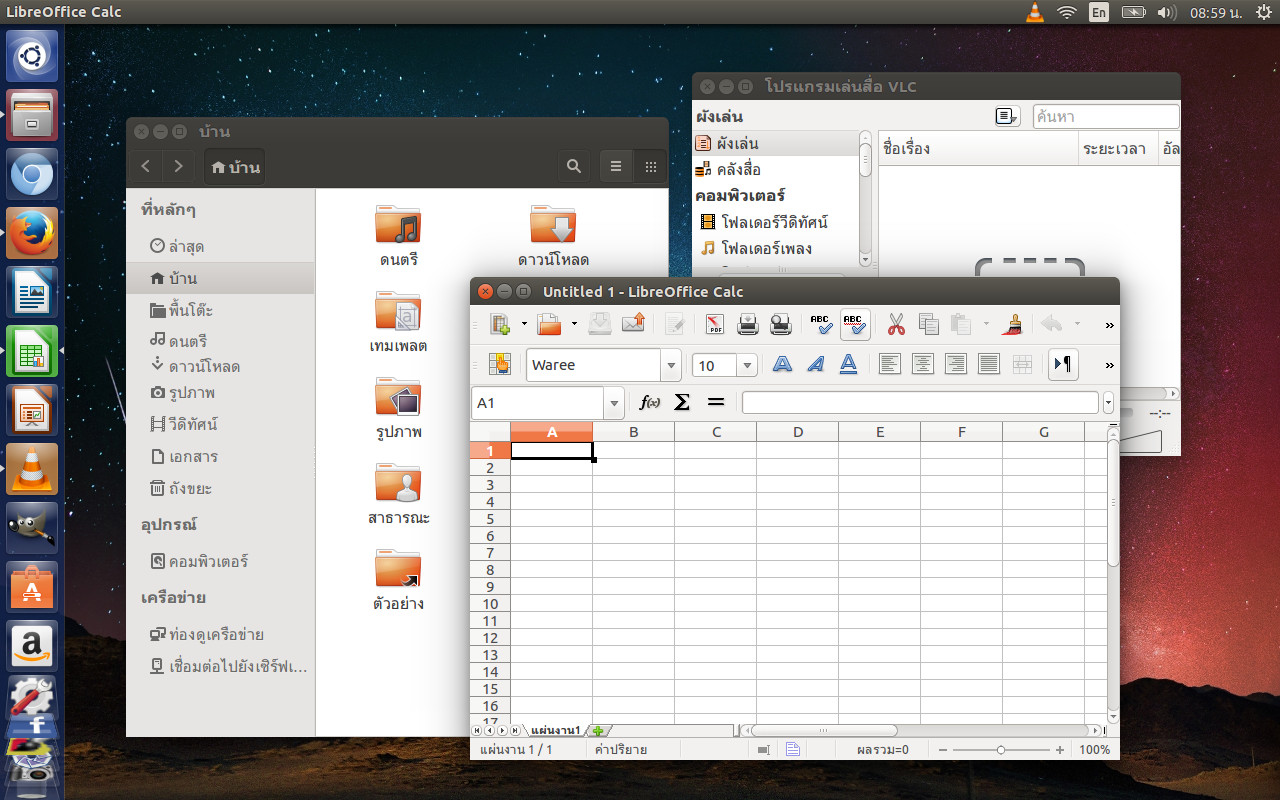Open the ดาวน์โหลด folder icon in Files grid
This screenshot has width=1280, height=800.
(x=553, y=225)
